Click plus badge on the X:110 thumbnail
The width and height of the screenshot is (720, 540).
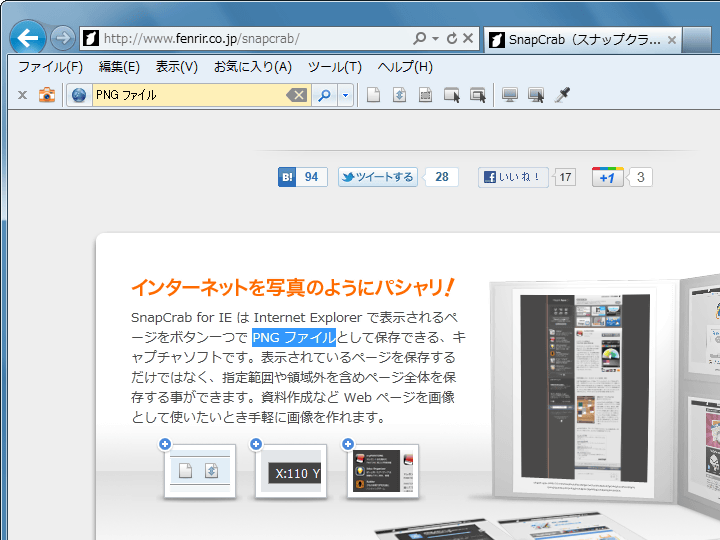click(x=256, y=444)
